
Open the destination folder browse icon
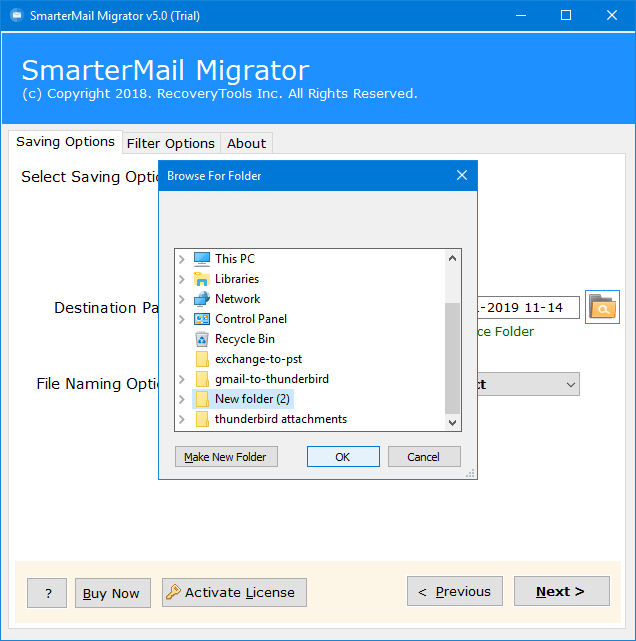click(602, 307)
